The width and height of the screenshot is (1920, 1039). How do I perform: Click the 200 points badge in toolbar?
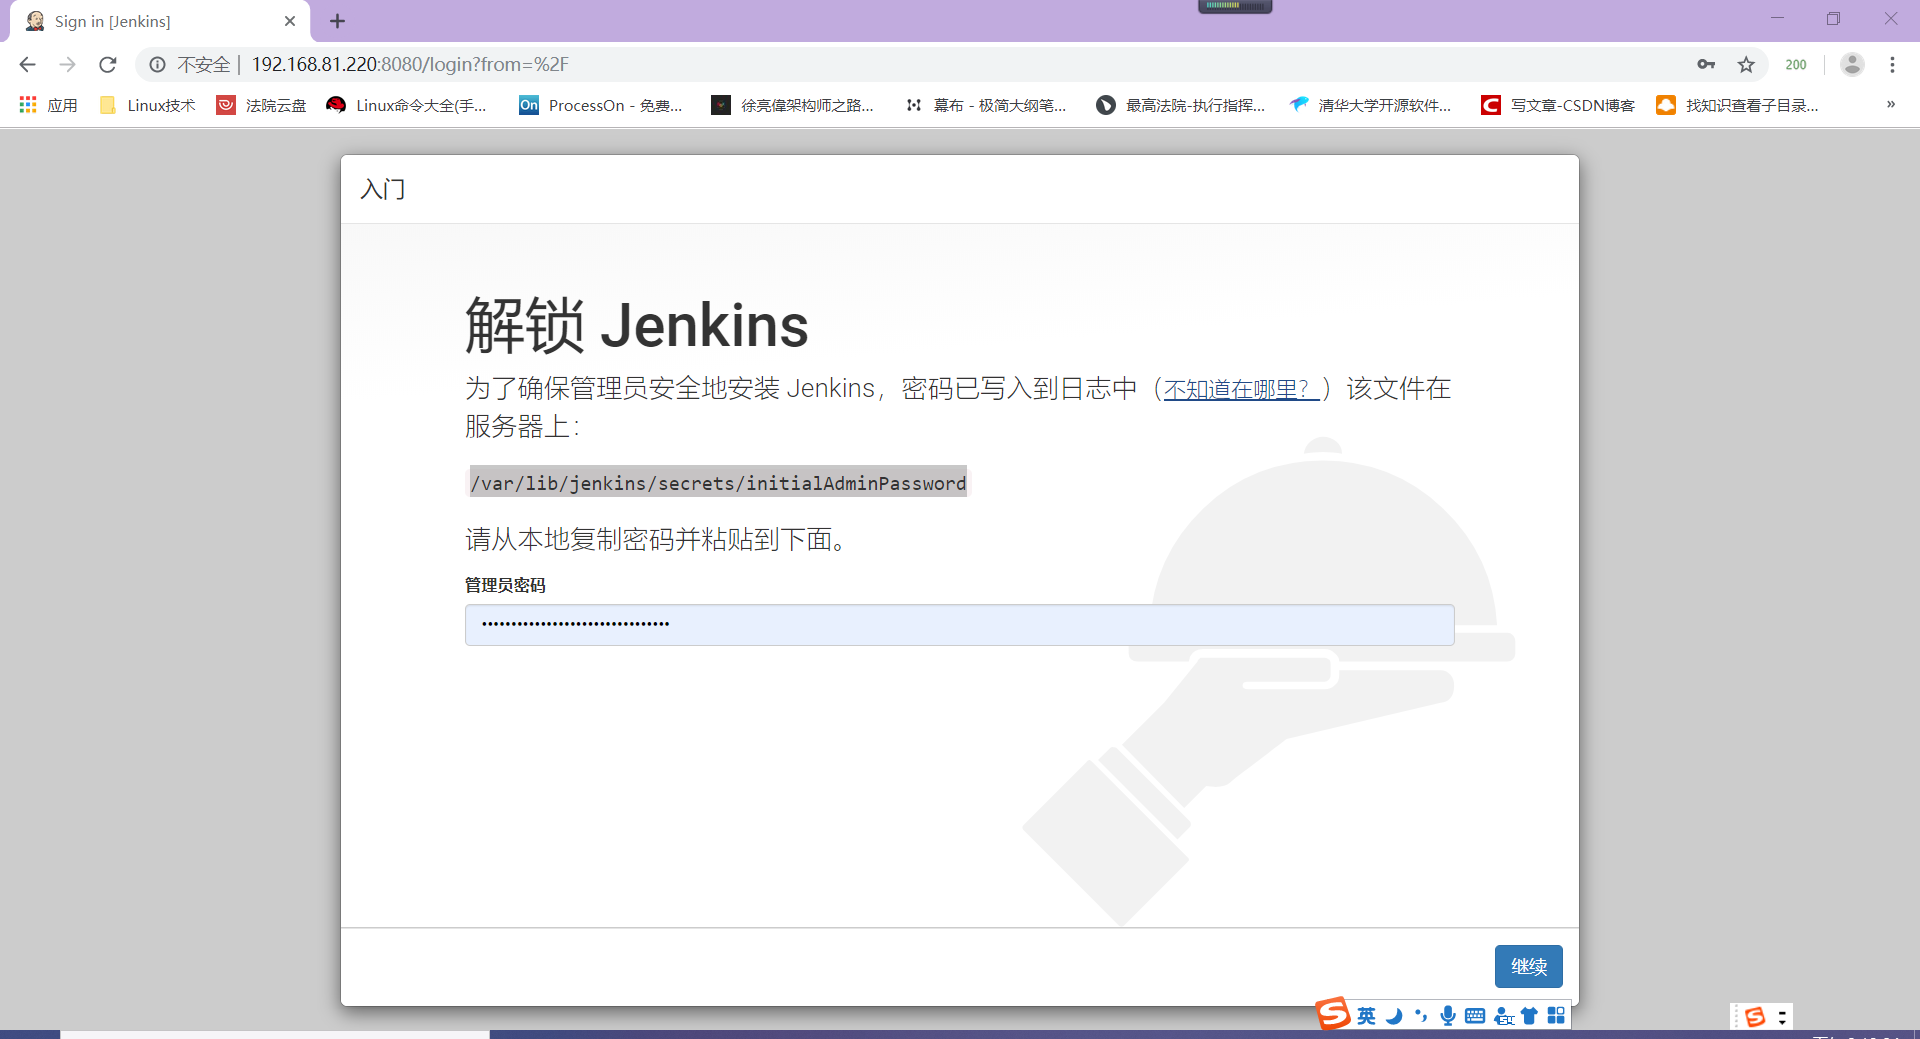[x=1795, y=64]
